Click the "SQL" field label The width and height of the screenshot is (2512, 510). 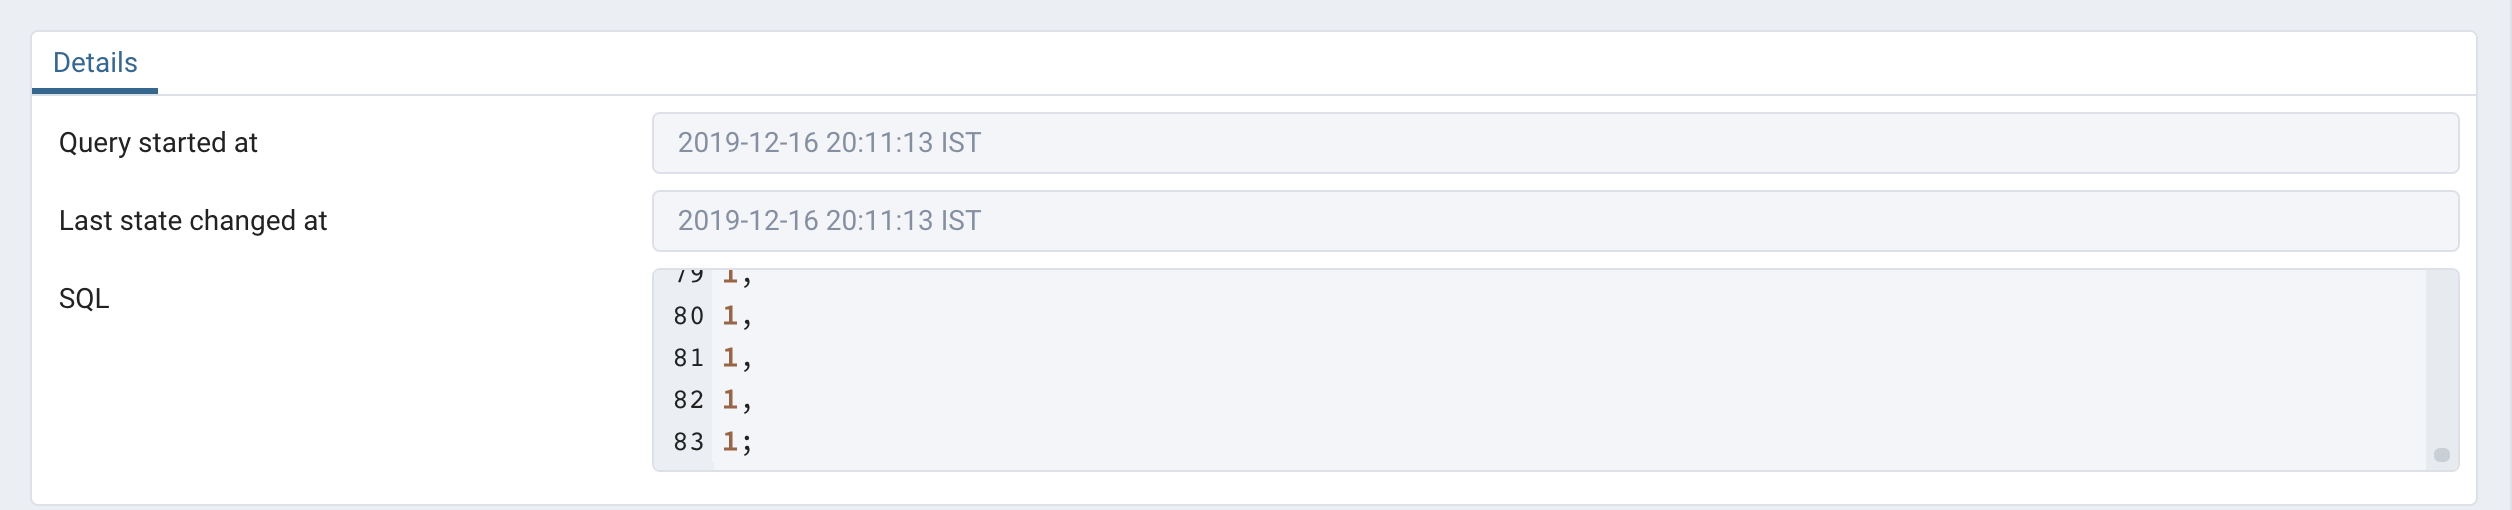84,299
